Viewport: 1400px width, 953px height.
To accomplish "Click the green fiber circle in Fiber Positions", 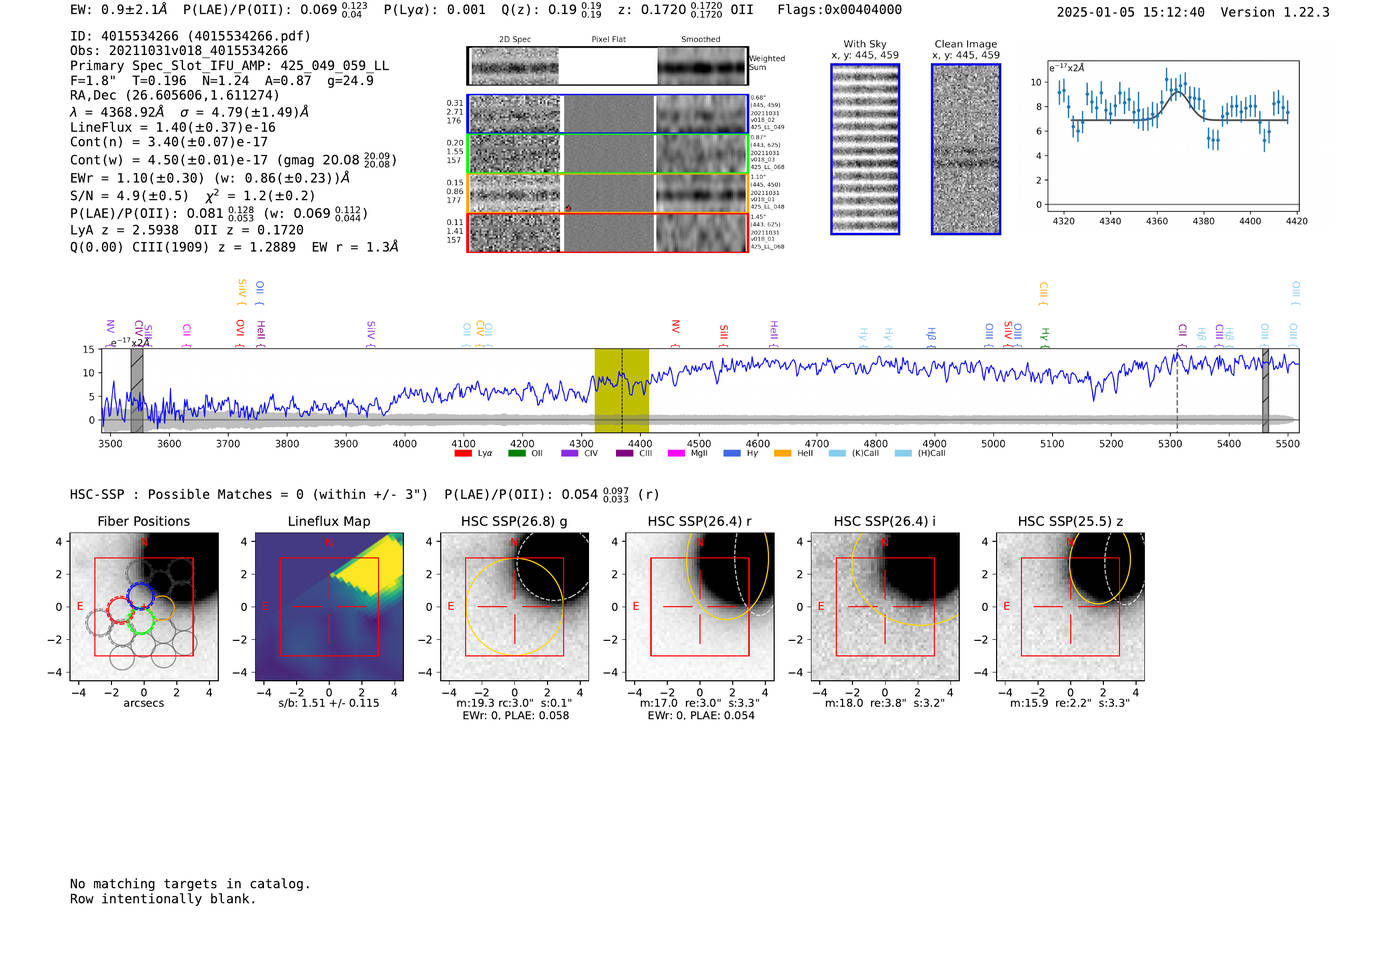I will pos(141,621).
